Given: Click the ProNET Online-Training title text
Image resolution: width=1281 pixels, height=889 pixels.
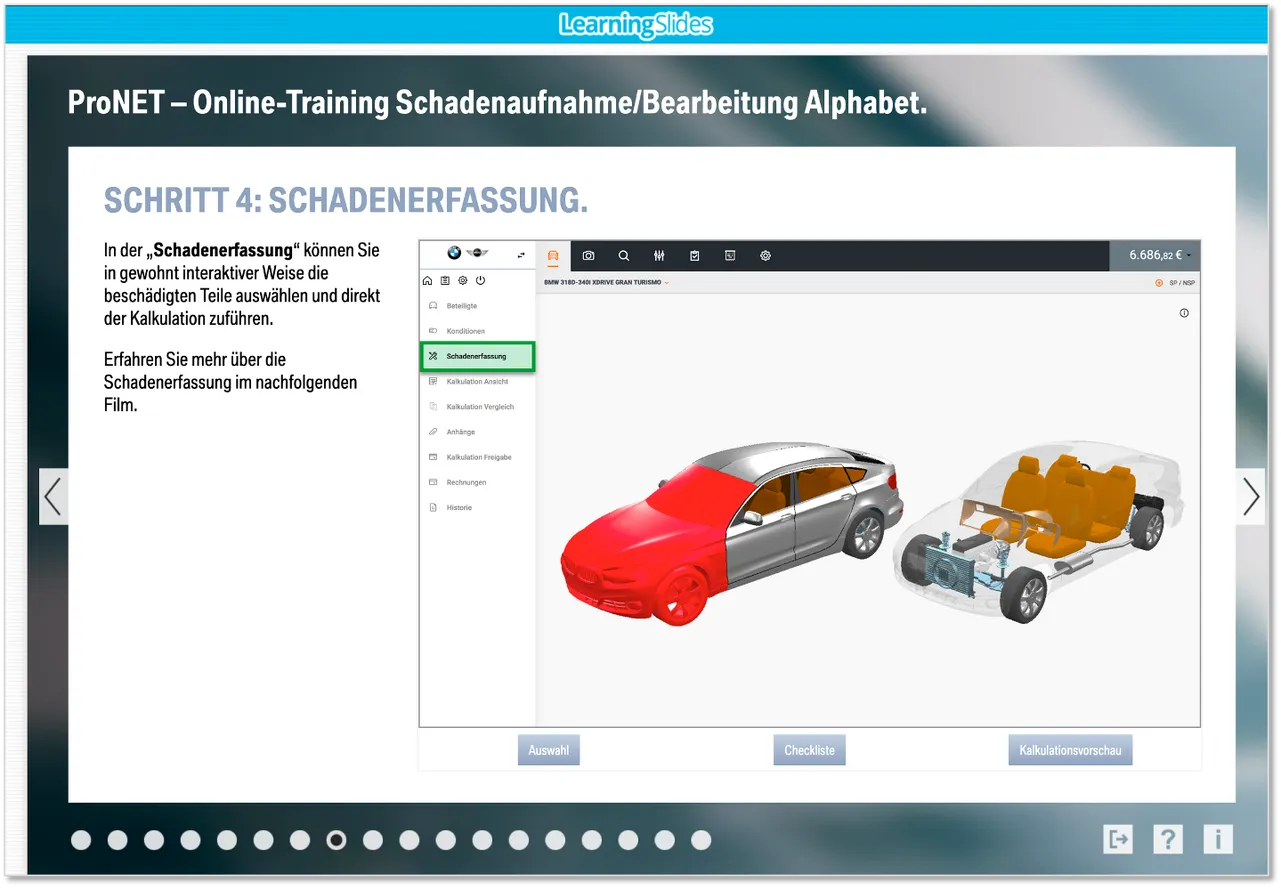Looking at the screenshot, I should point(497,102).
